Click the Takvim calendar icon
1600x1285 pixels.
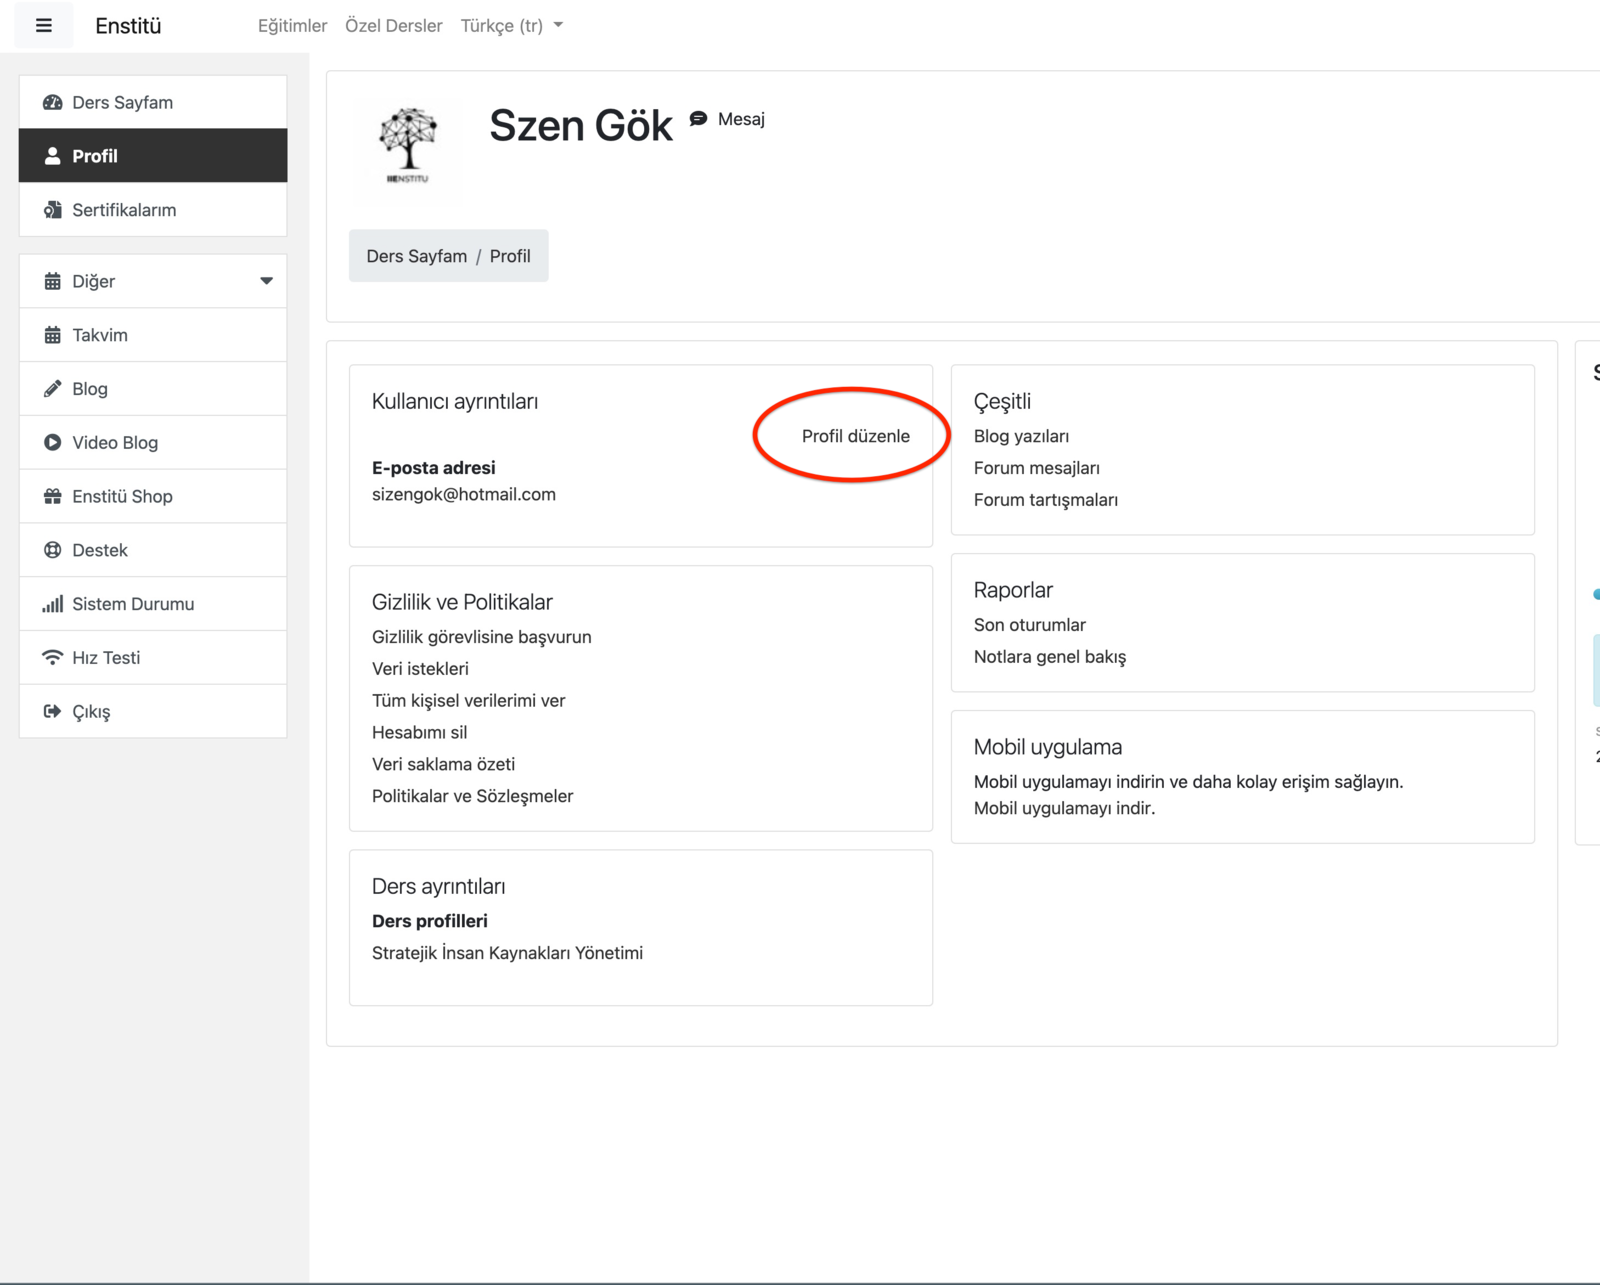tap(52, 335)
